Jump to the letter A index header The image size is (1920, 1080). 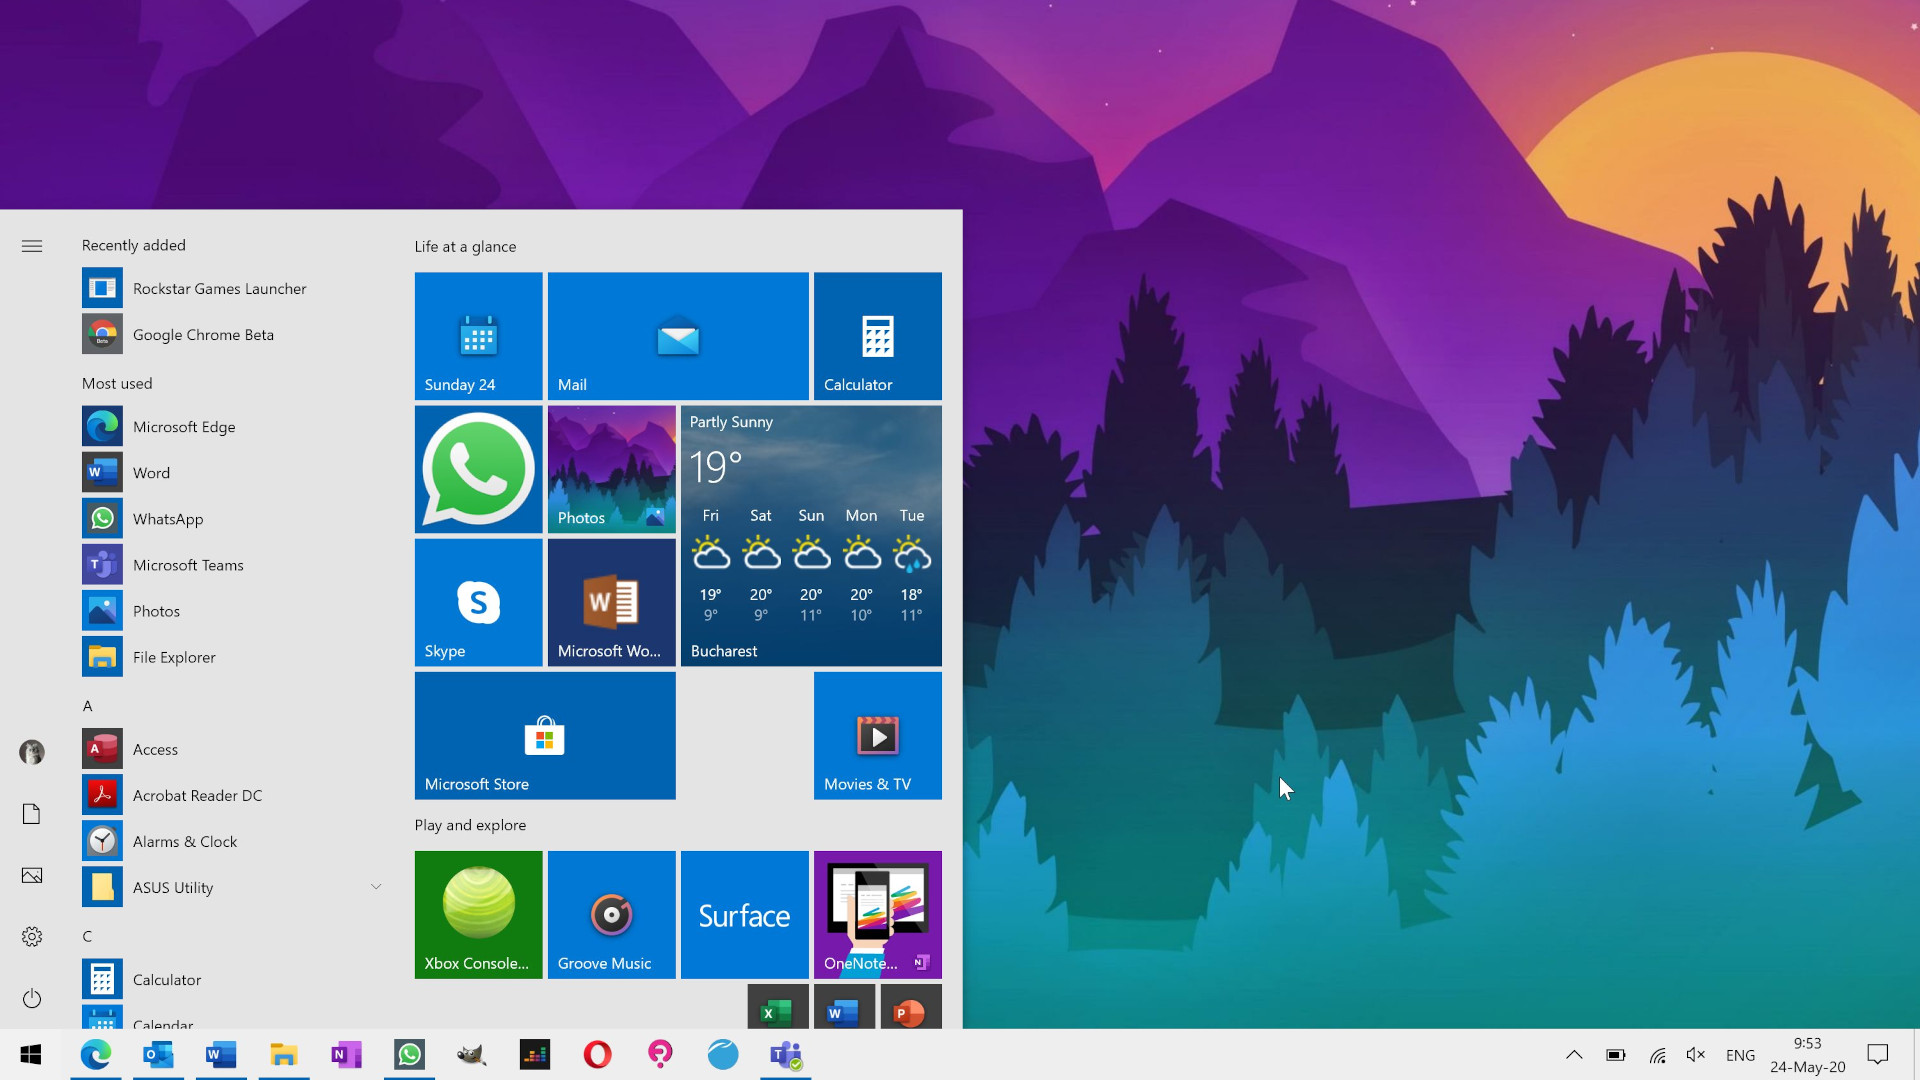pos(88,706)
